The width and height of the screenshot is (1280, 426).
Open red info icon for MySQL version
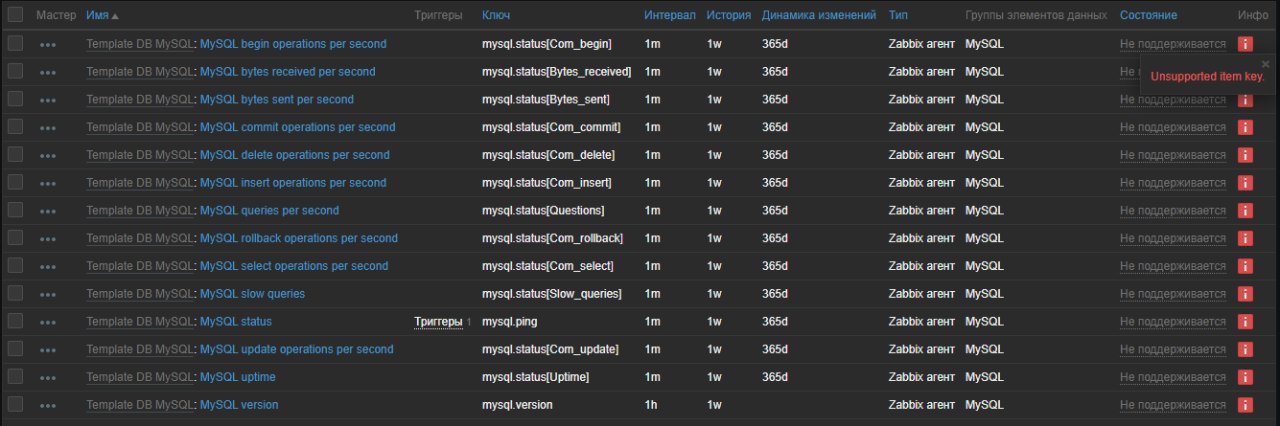(x=1245, y=405)
